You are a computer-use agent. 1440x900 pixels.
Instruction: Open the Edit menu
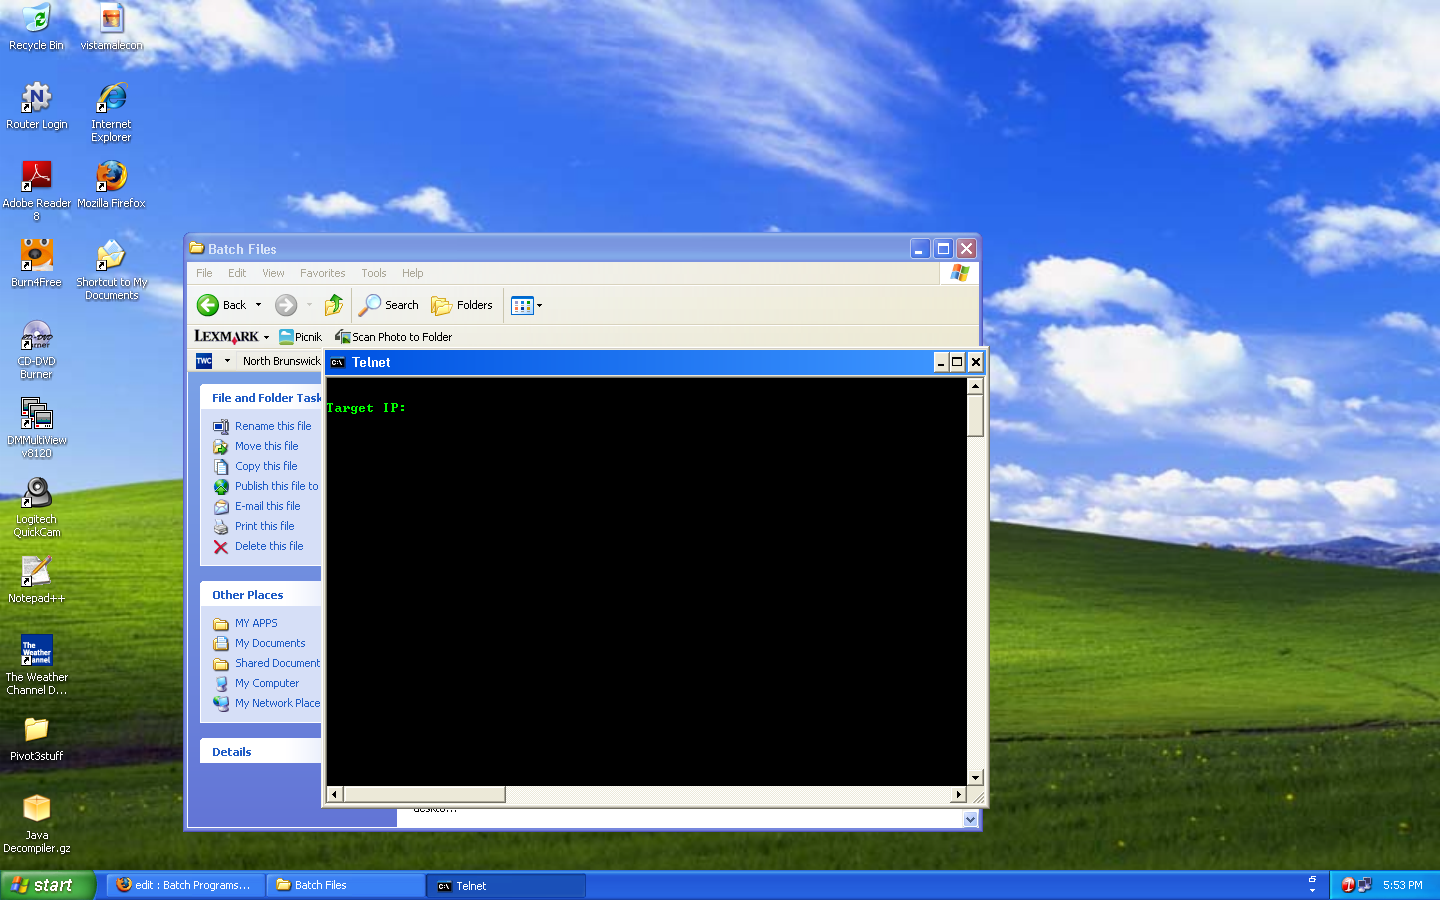pyautogui.click(x=237, y=273)
